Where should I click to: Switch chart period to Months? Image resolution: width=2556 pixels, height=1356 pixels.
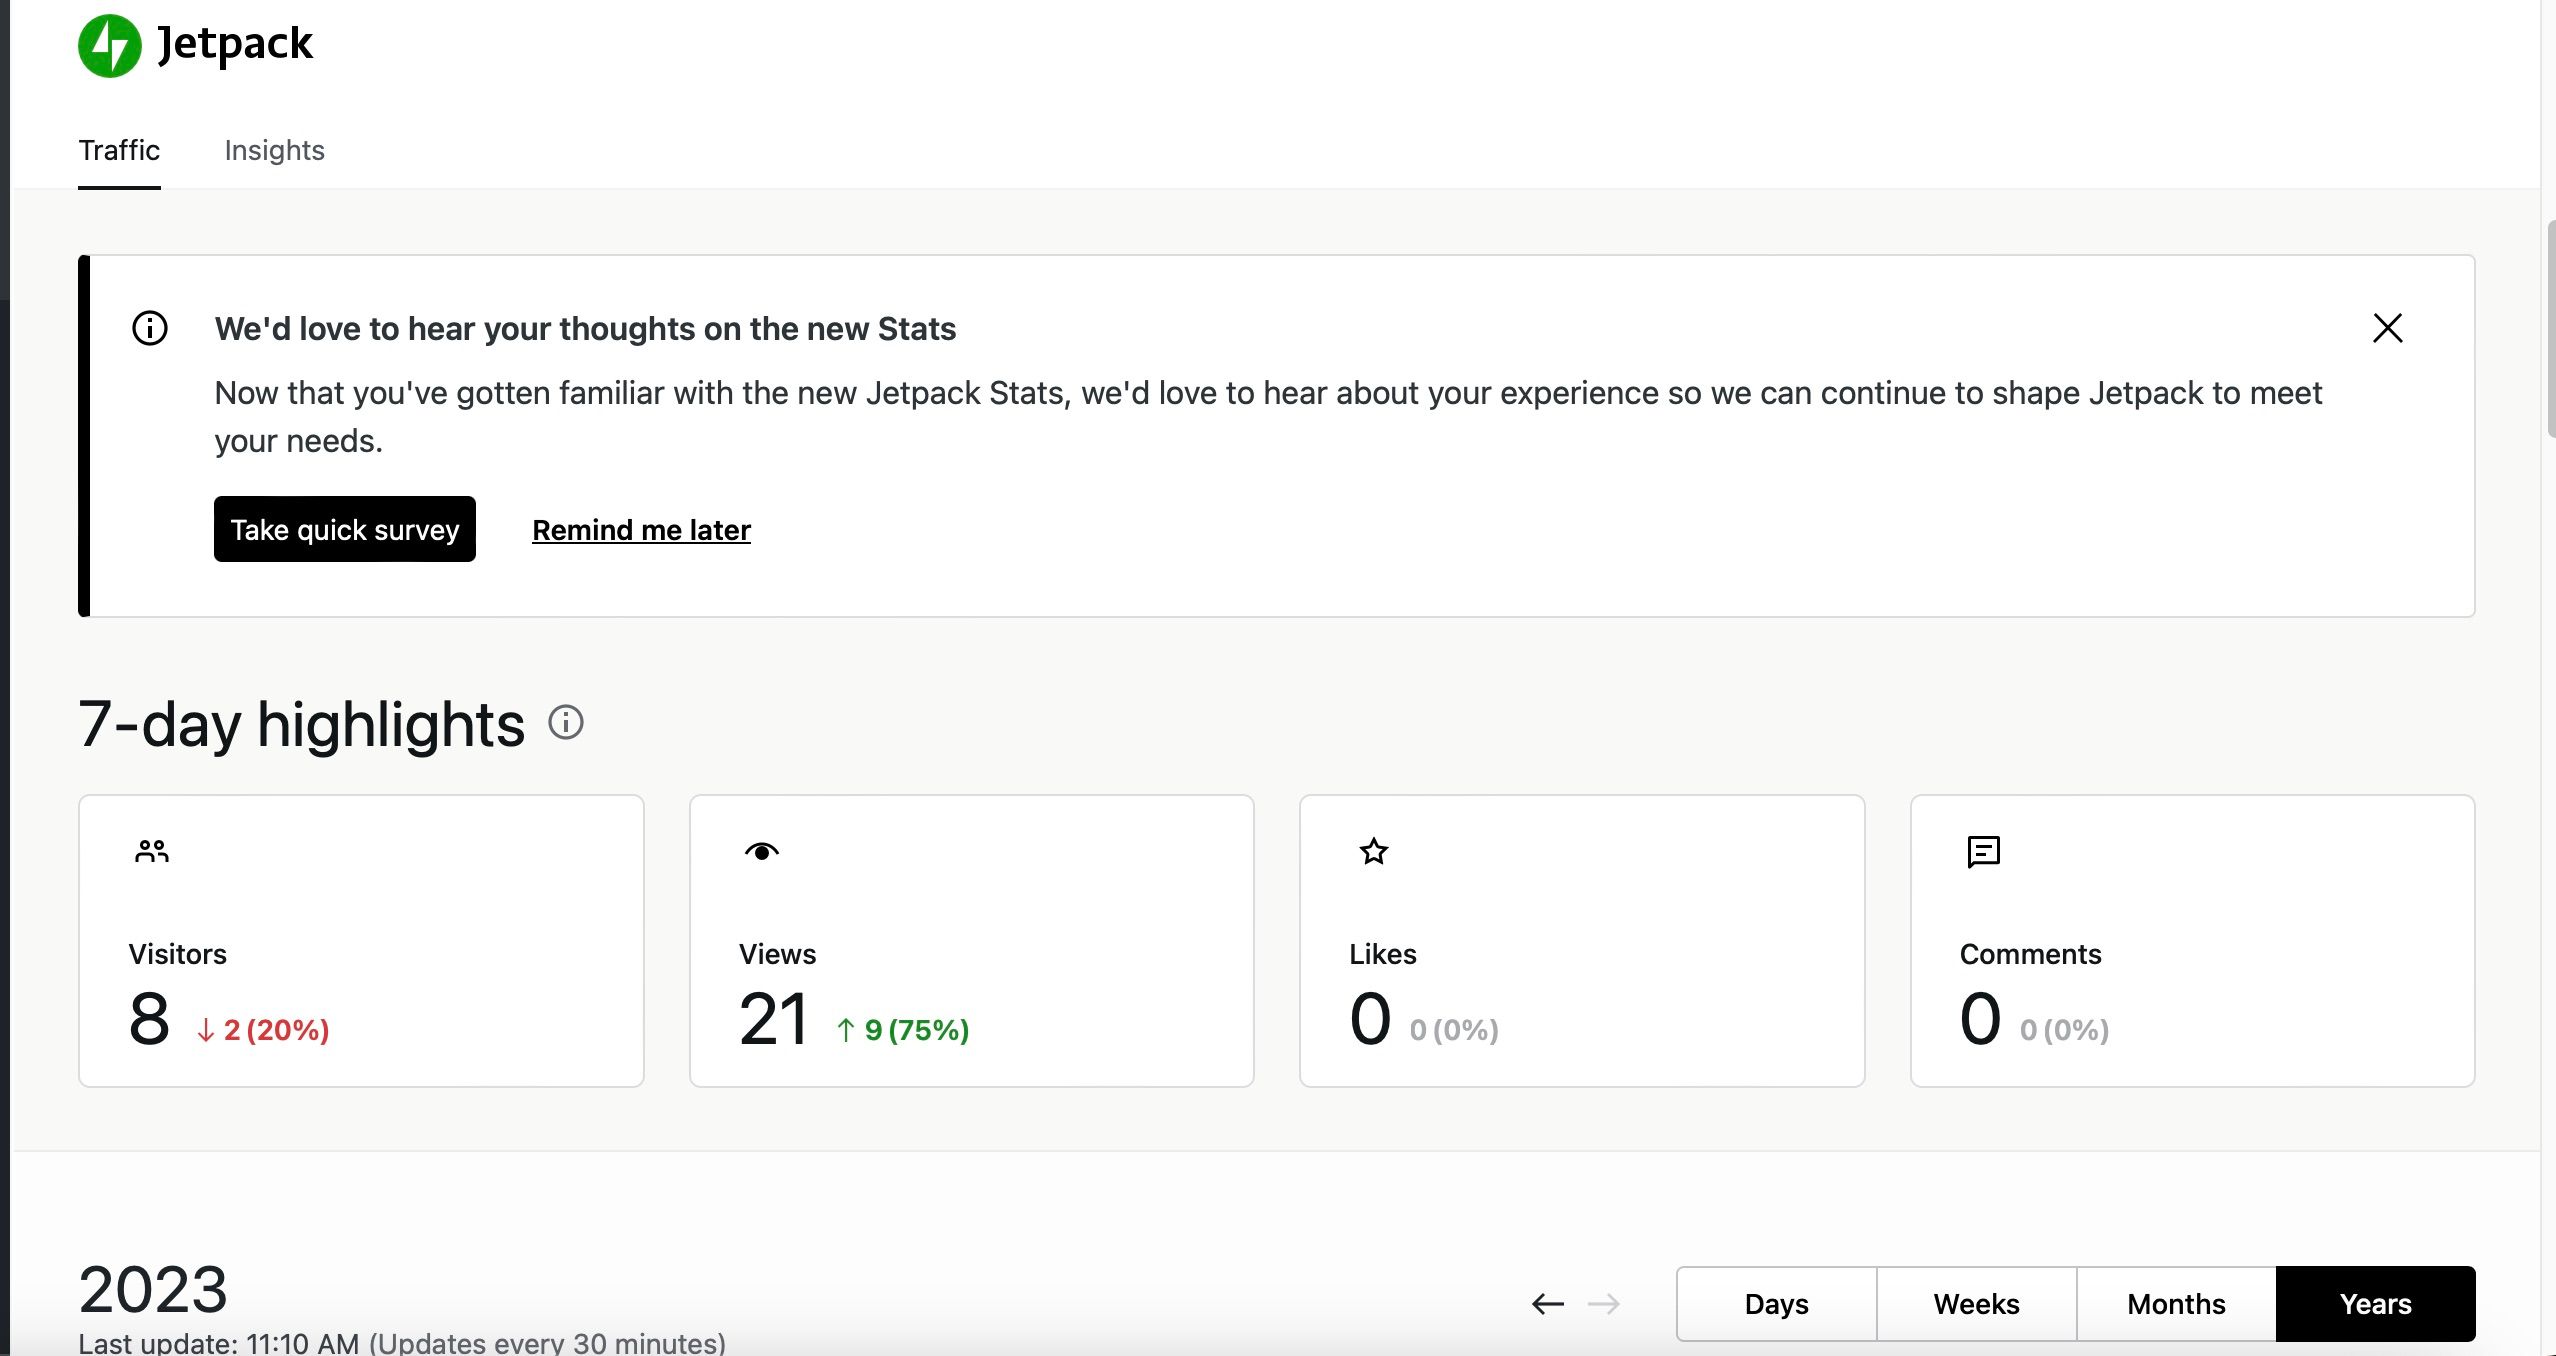click(x=2176, y=1304)
